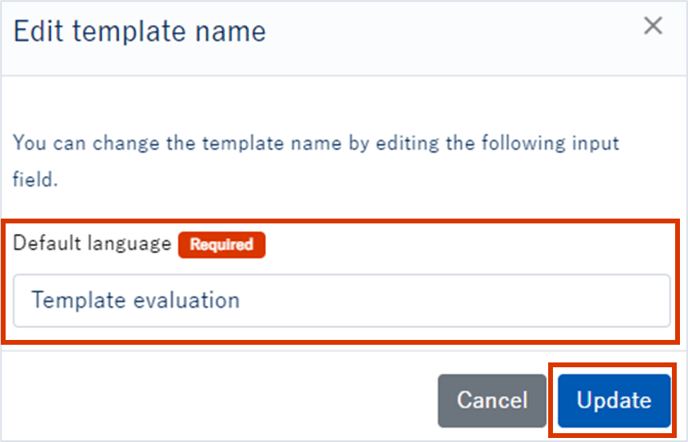Click the Update button
The image size is (688, 442).
[614, 401]
